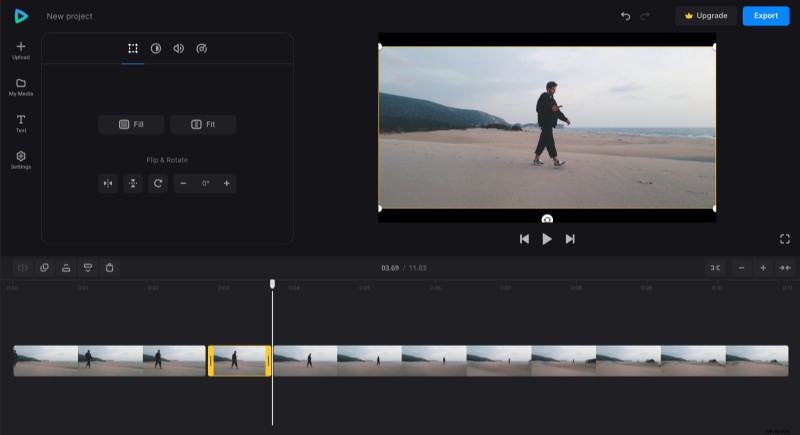
Task: Duplicate the selected clip
Action: 44,268
